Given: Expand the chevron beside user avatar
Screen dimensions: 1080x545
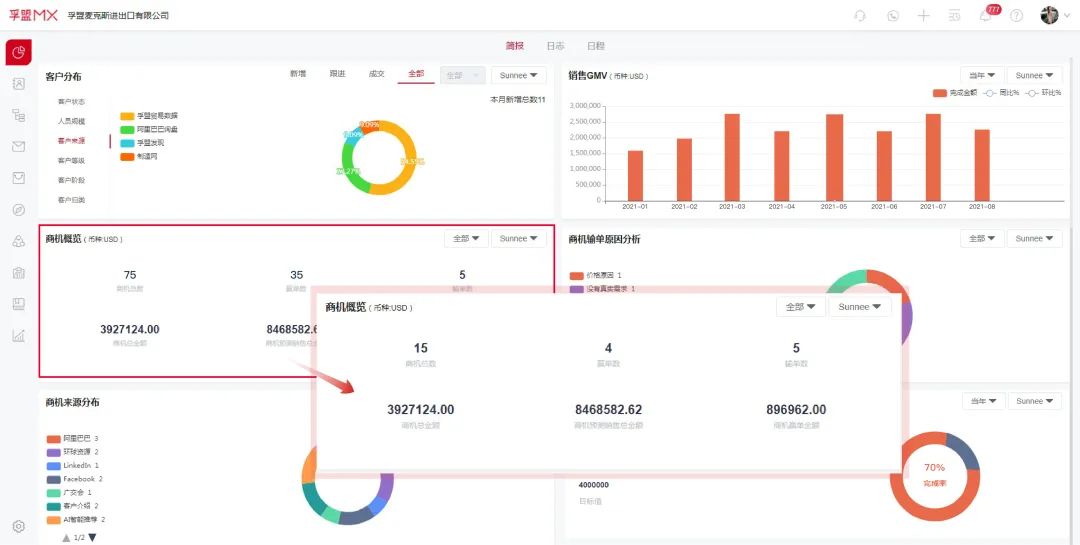Looking at the screenshot, I should coord(1067,16).
